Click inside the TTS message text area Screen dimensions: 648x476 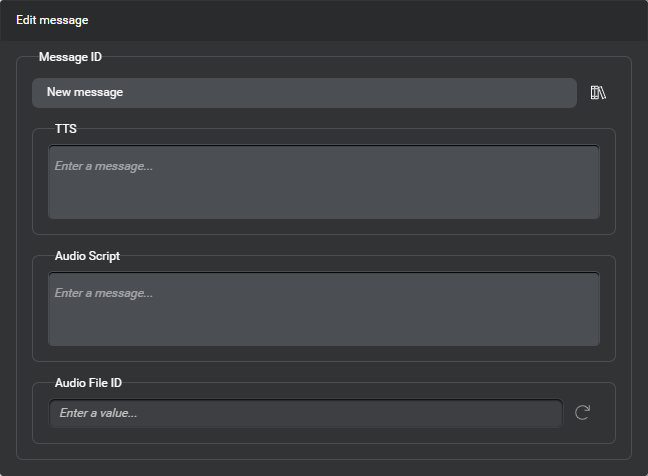(x=324, y=182)
